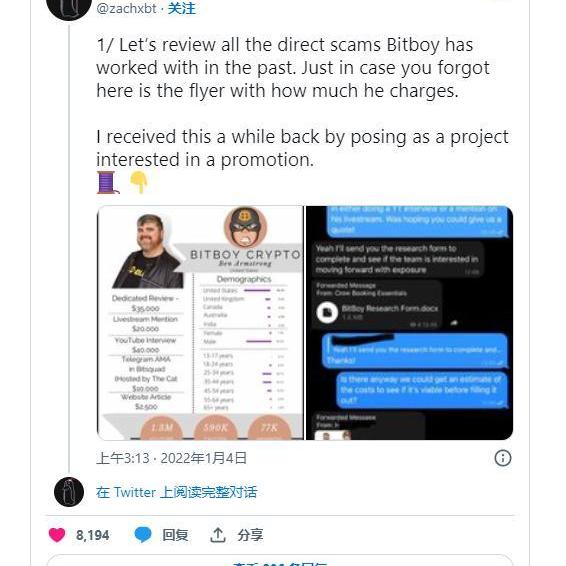Open the BitBoy Crypto flyer image
Viewport: 566px width, 566px height.
point(200,323)
